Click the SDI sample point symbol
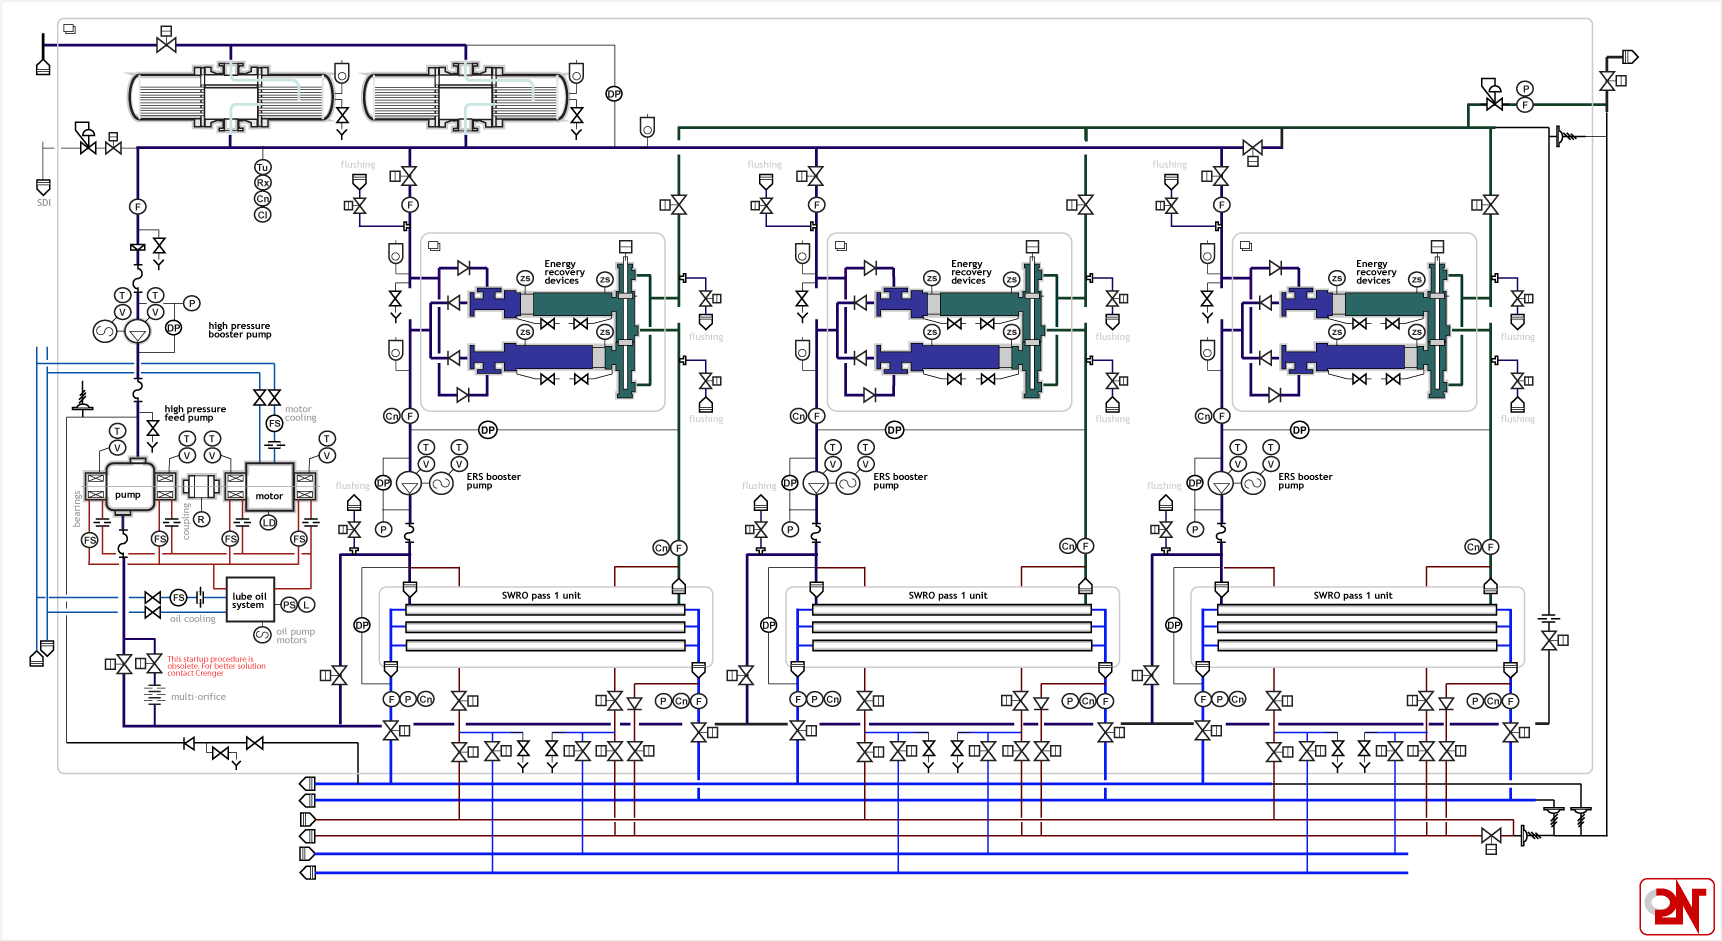Viewport: 1722px width, 941px height. 43,187
